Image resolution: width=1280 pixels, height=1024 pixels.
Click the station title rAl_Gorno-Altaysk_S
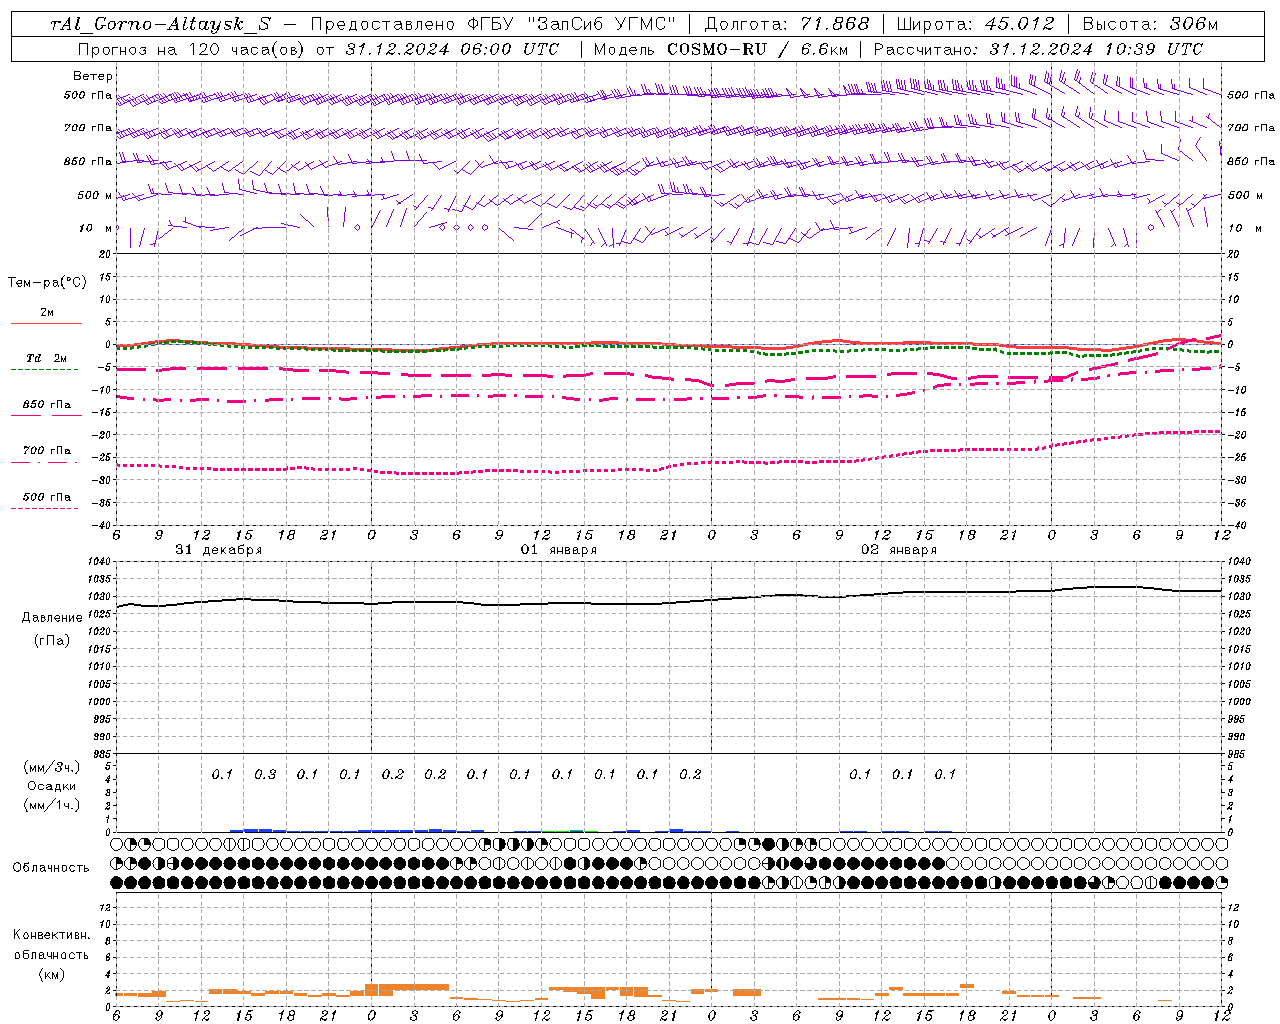coord(161,24)
